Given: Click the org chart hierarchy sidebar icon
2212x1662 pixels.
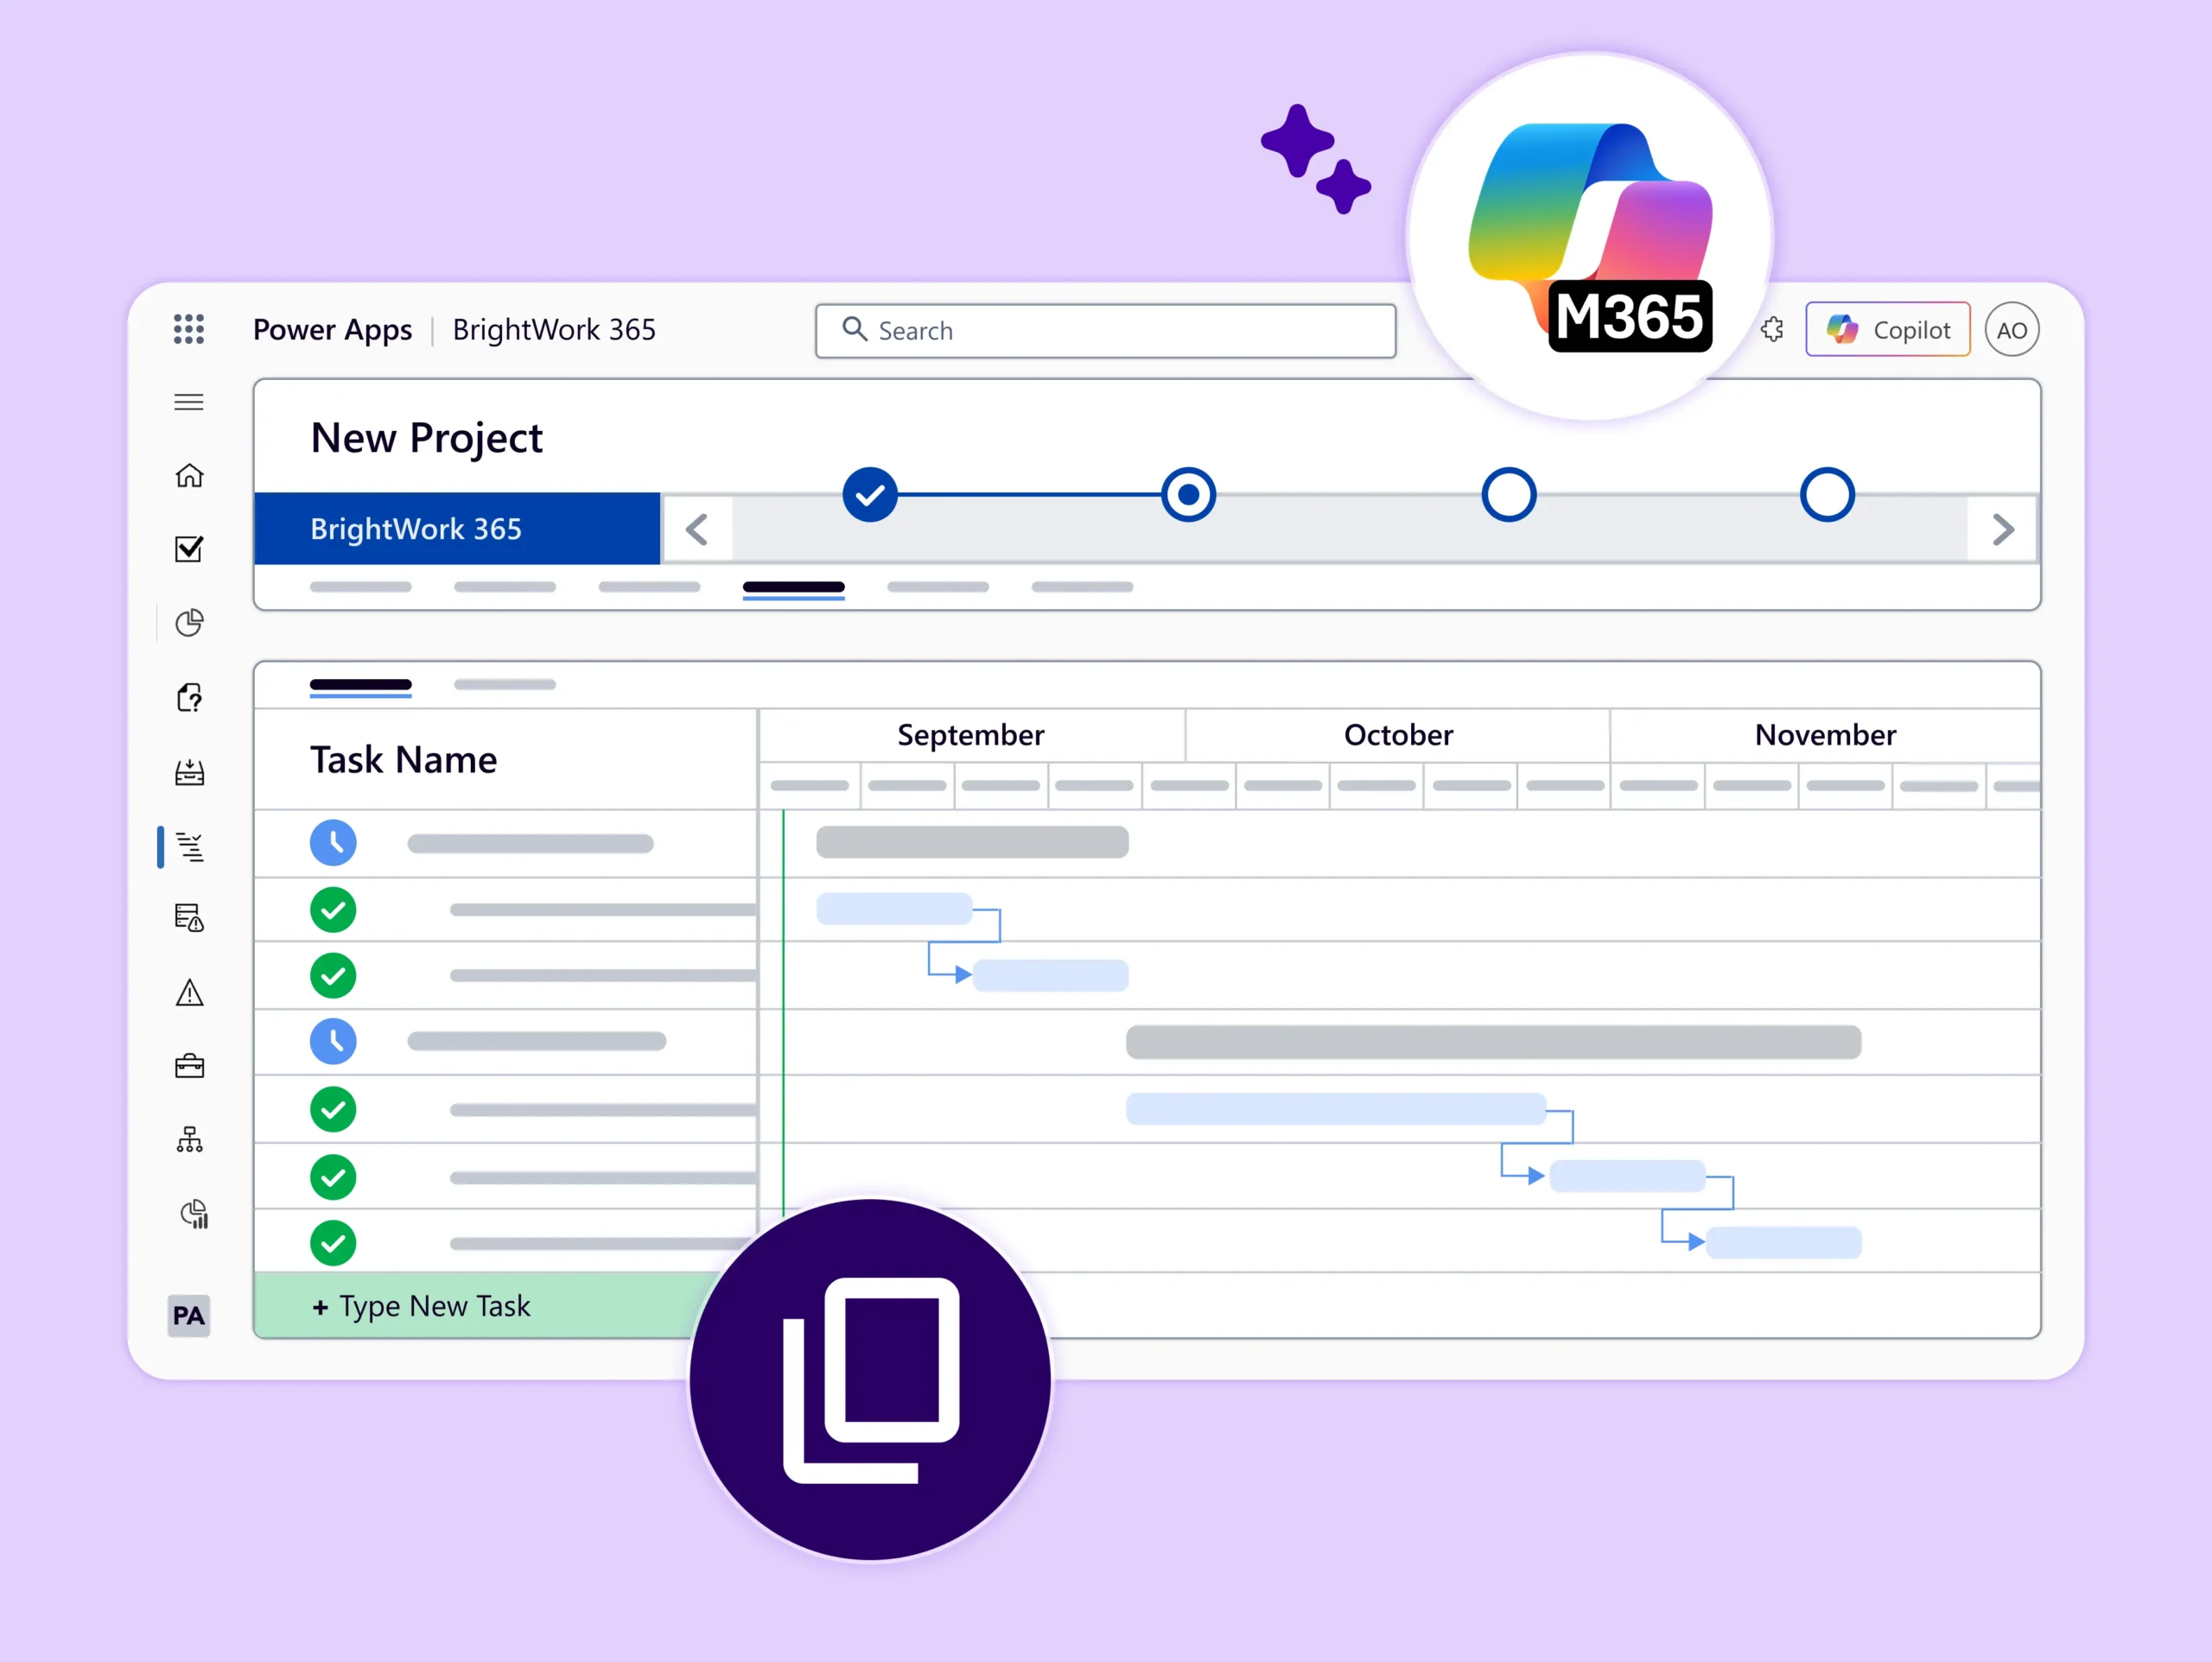Looking at the screenshot, I should (x=189, y=1140).
